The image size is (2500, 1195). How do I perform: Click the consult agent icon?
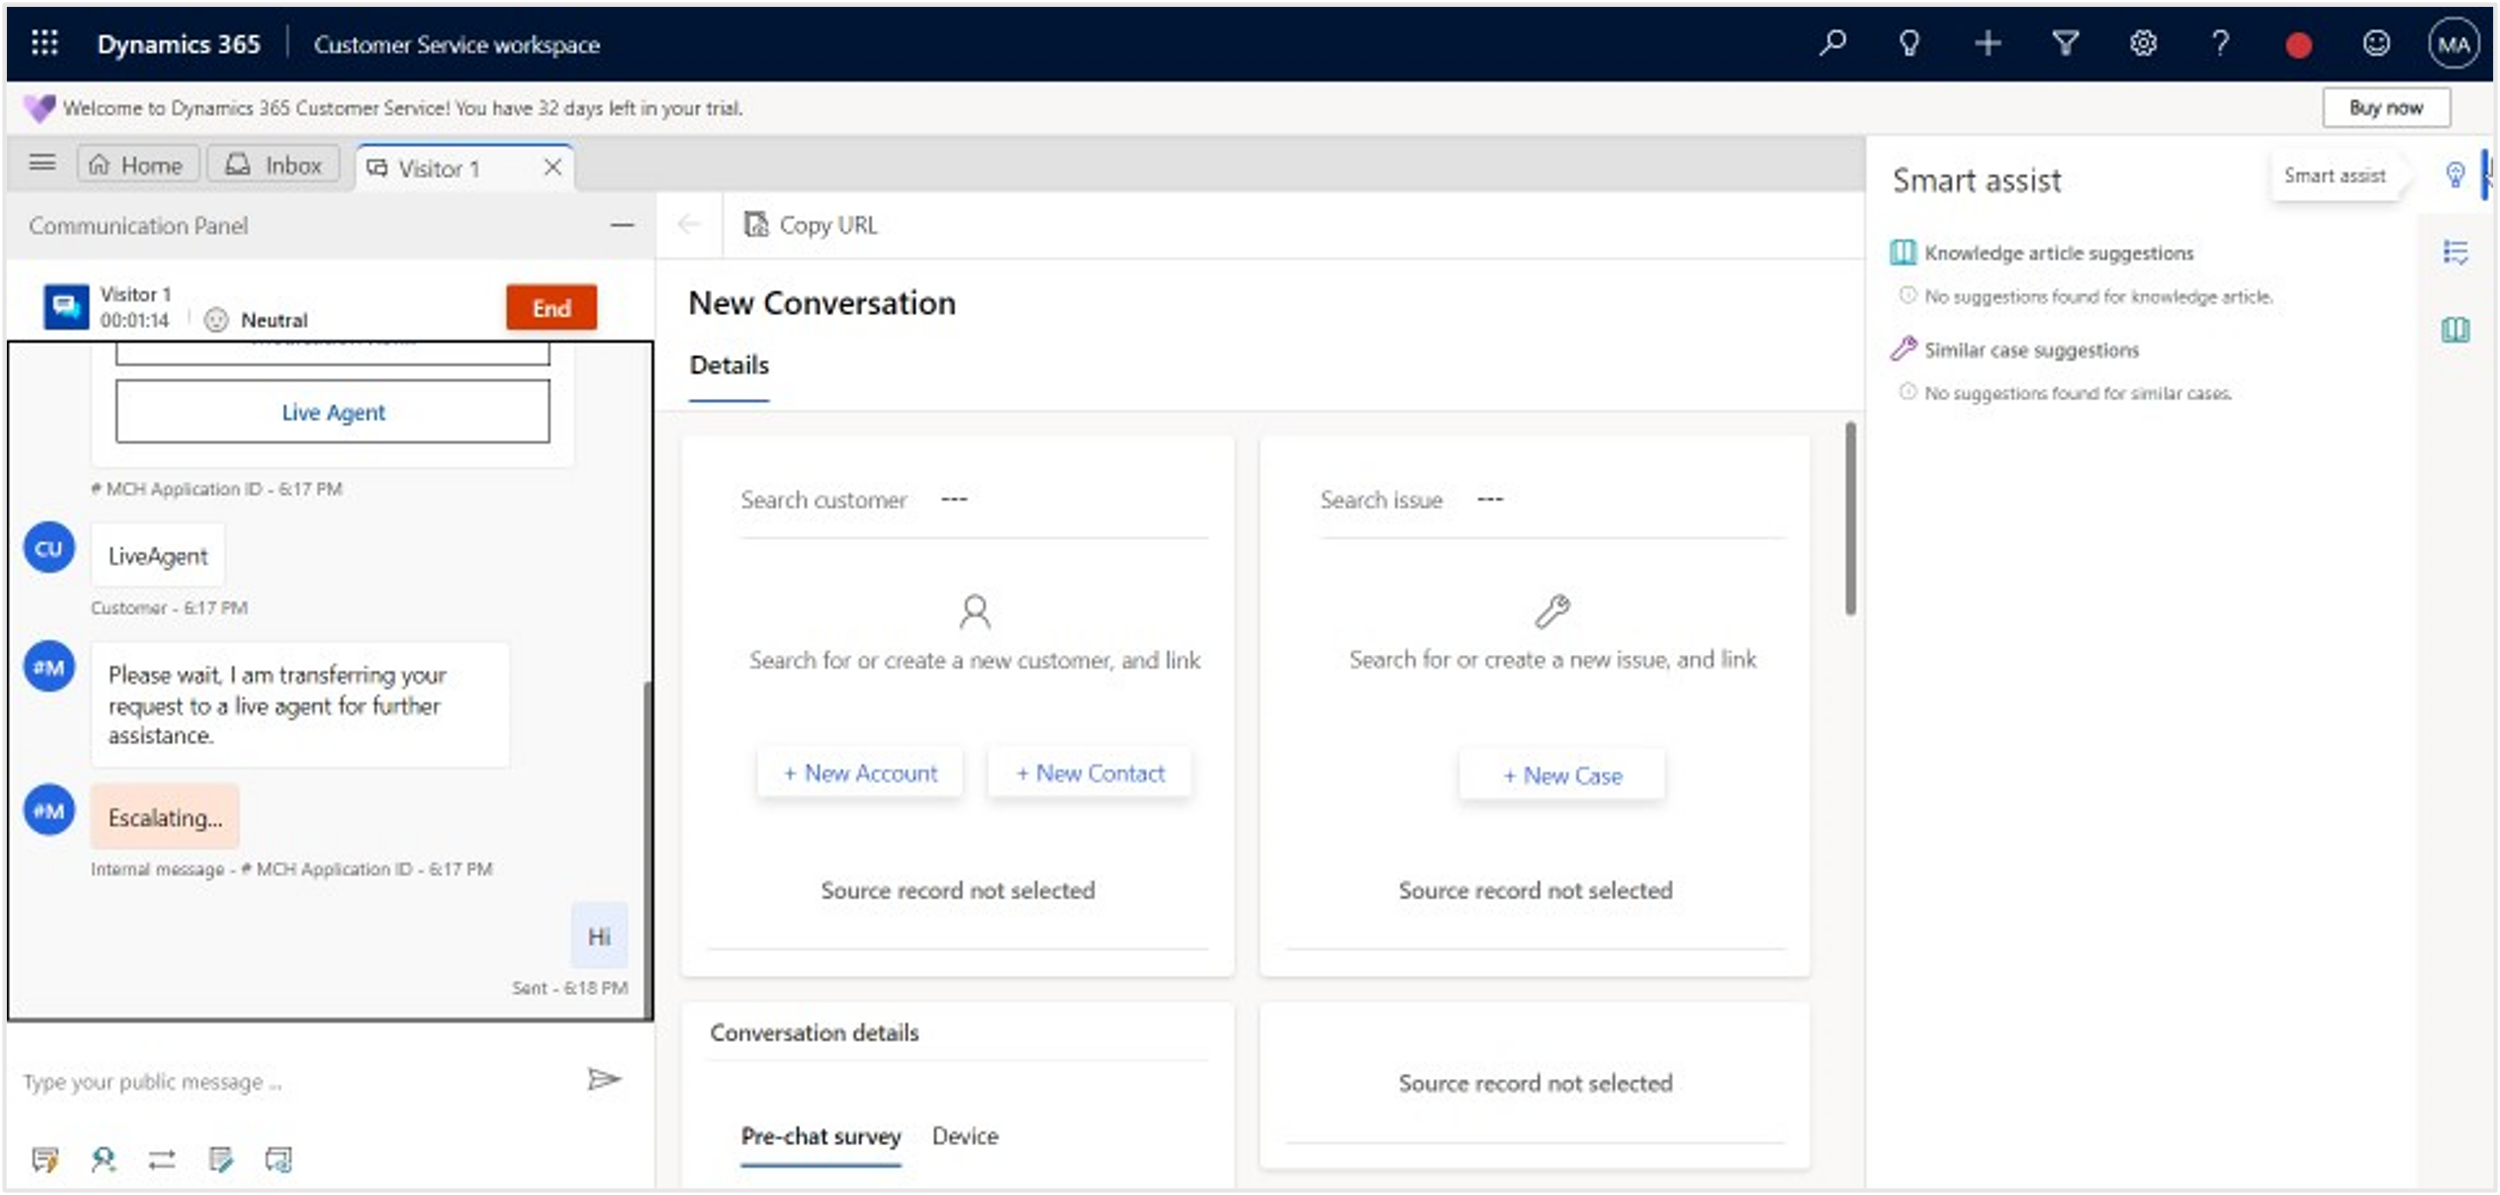point(103,1160)
